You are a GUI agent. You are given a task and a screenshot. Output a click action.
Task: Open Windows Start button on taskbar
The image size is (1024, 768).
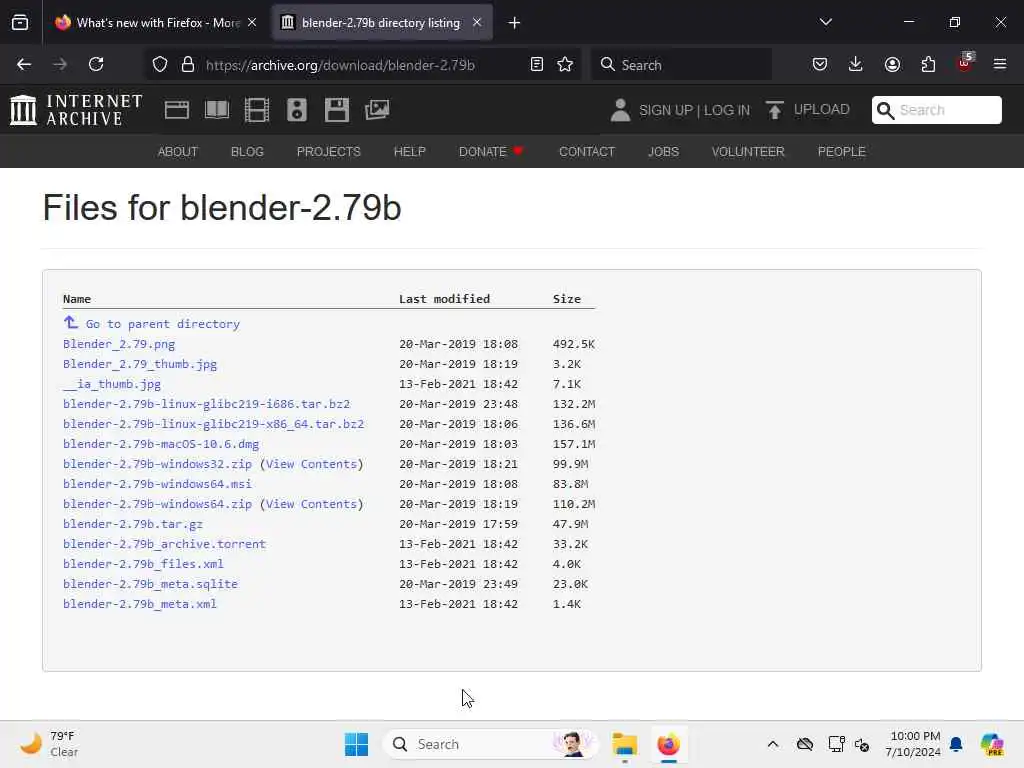[x=357, y=744]
